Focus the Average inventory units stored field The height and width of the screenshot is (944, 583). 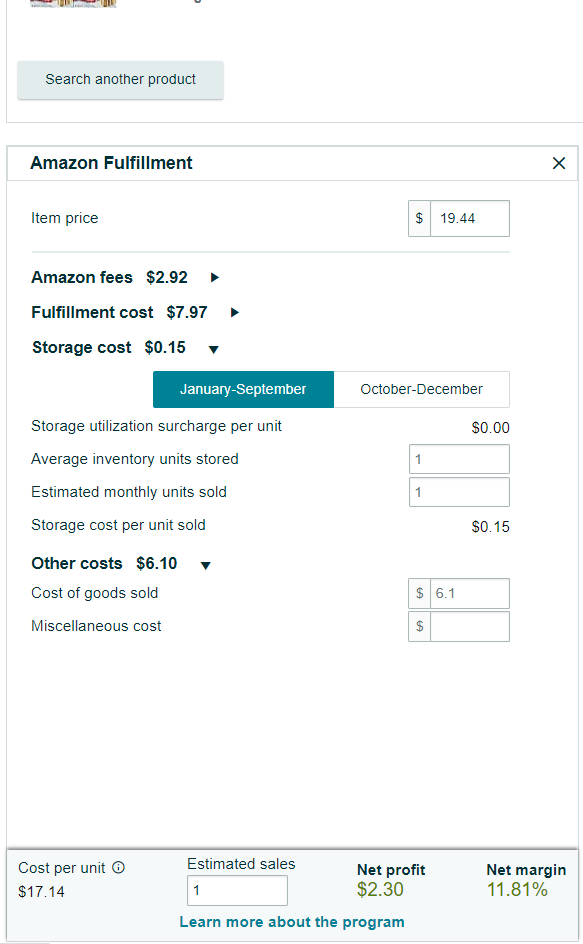tap(459, 459)
